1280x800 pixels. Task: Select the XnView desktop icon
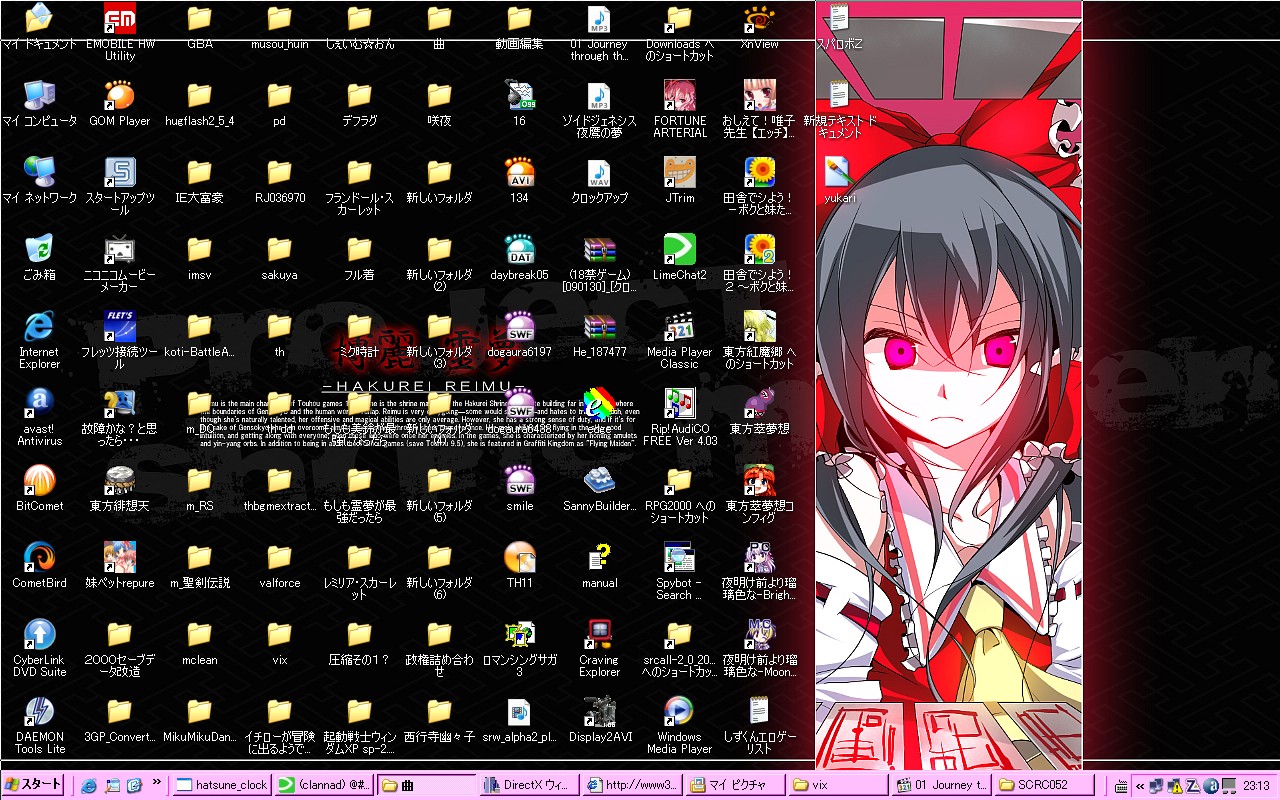click(760, 19)
